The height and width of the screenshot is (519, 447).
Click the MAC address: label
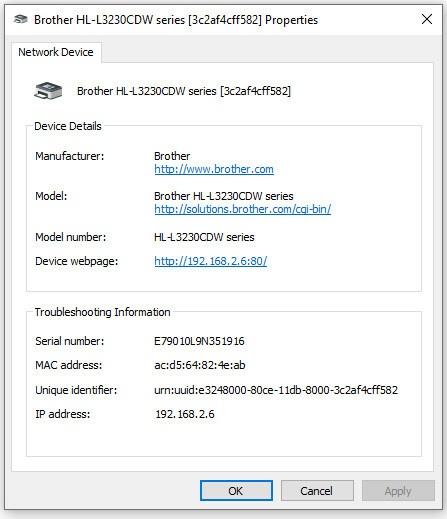(x=69, y=365)
